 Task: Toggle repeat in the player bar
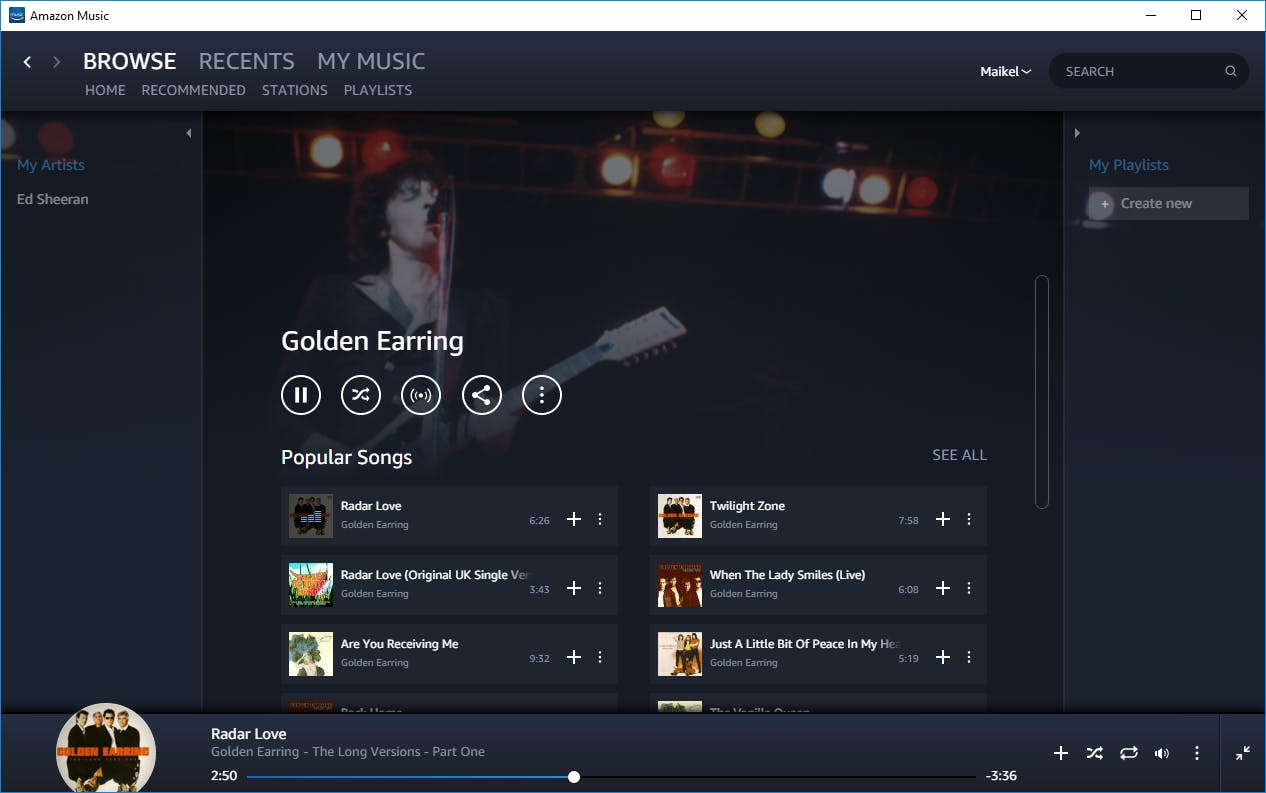click(x=1129, y=753)
